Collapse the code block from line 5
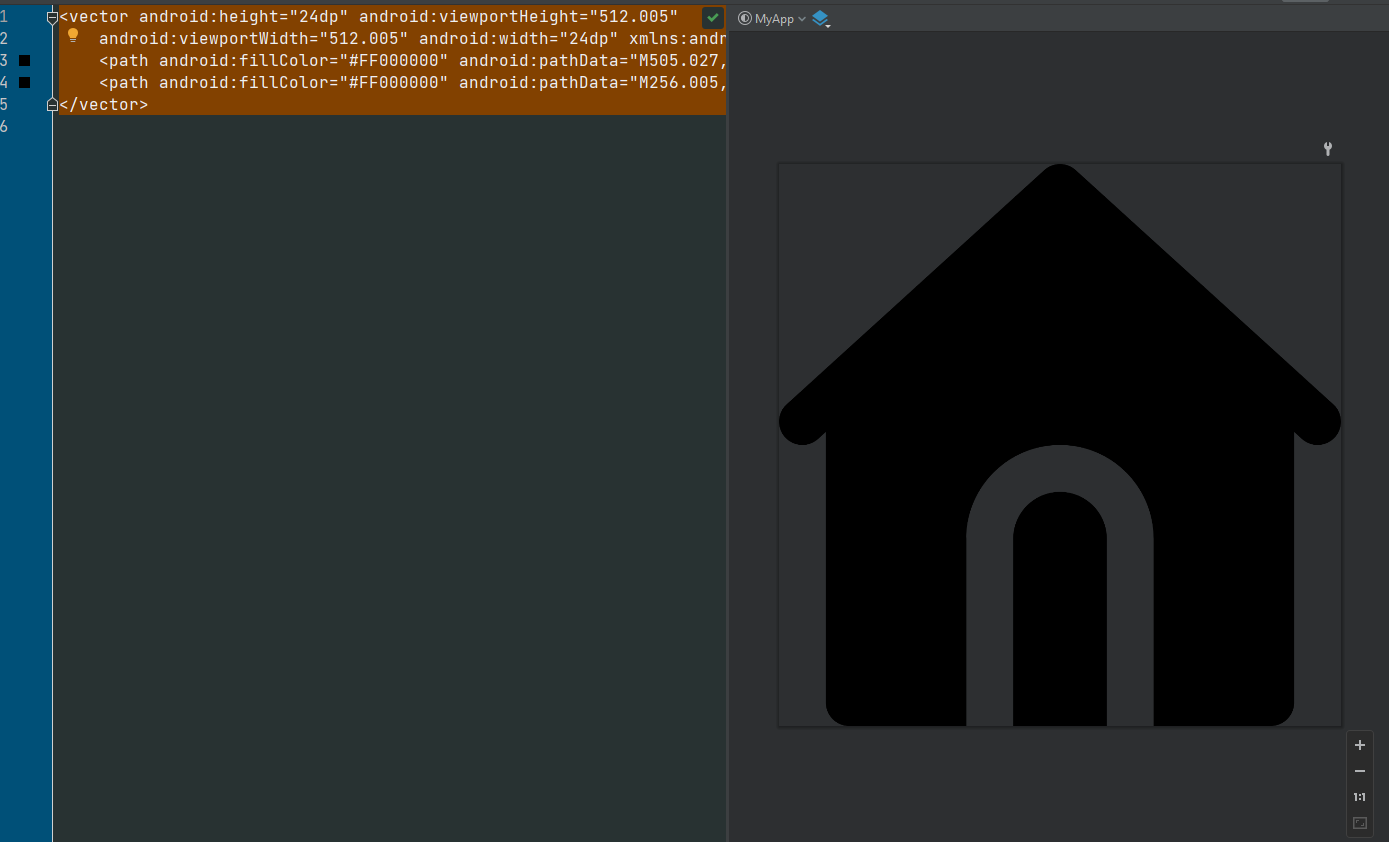This screenshot has width=1389, height=842. [x=52, y=104]
